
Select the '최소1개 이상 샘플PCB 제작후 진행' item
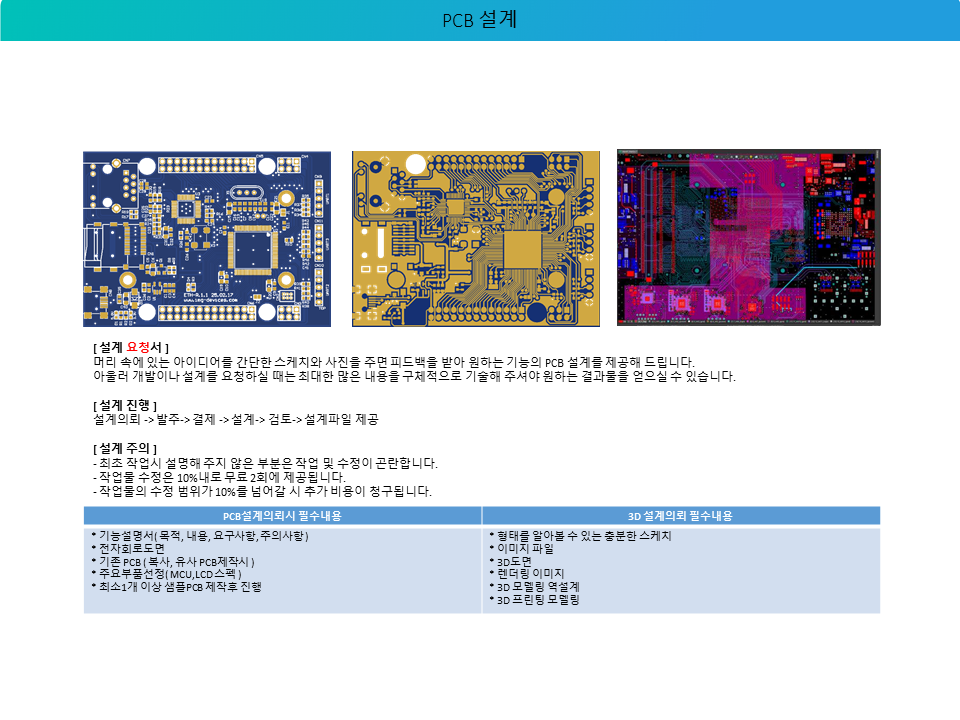pyautogui.click(x=177, y=587)
